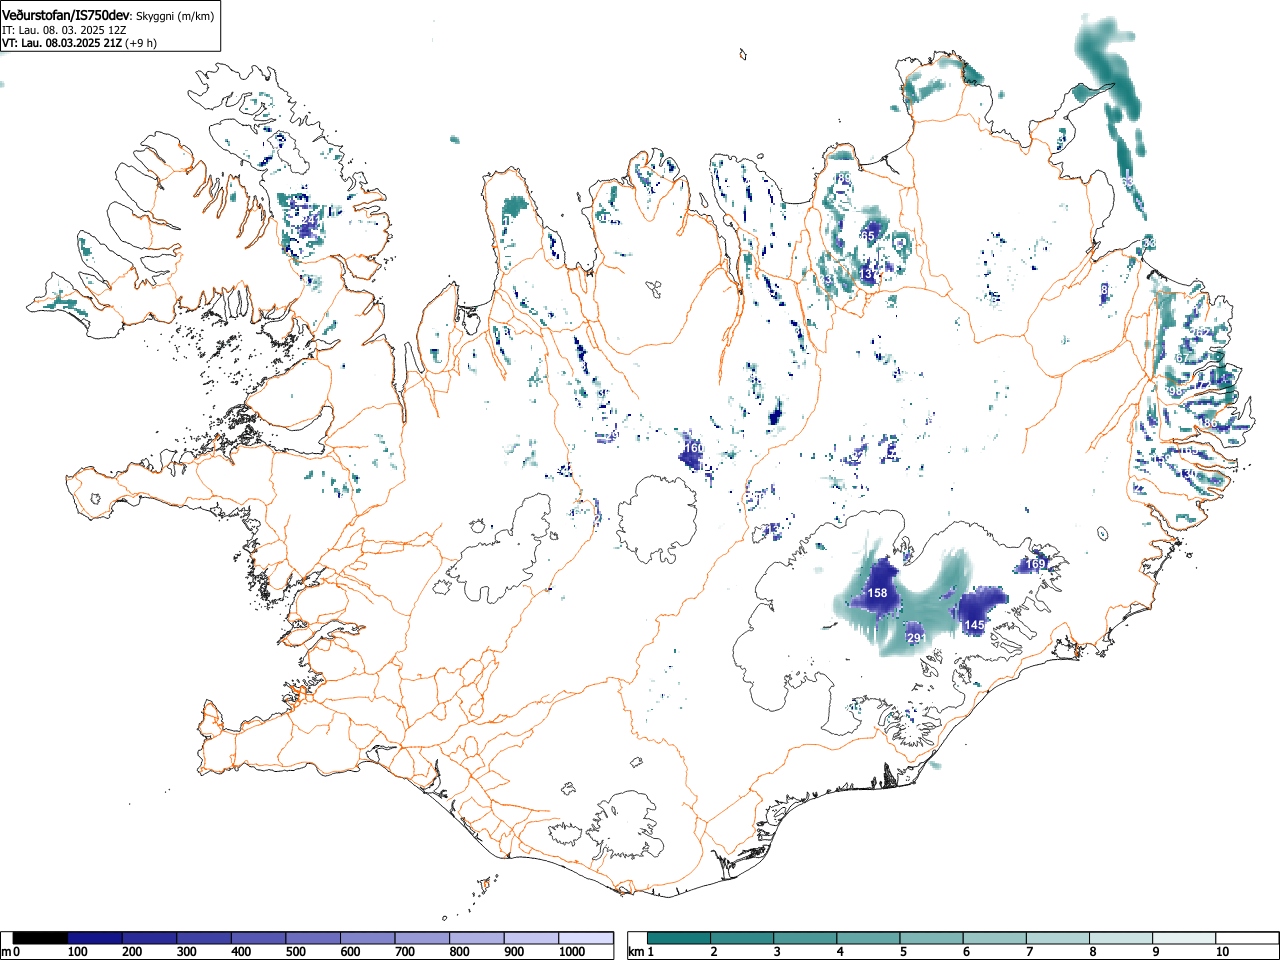This screenshot has width=1280, height=960.
Task: Pick the black 0–100 m legend swatch
Action: (41, 938)
